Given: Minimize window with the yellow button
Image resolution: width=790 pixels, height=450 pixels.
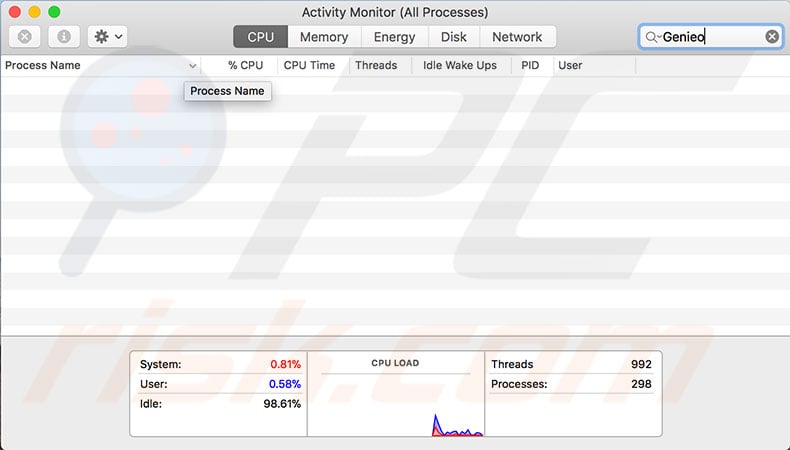Looking at the screenshot, I should pos(34,12).
